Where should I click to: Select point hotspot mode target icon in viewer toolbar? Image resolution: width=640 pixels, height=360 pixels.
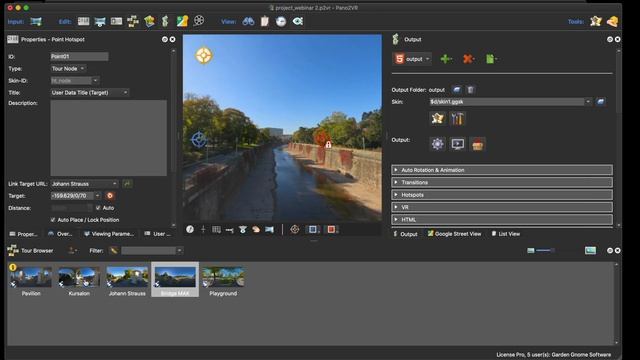(295, 229)
